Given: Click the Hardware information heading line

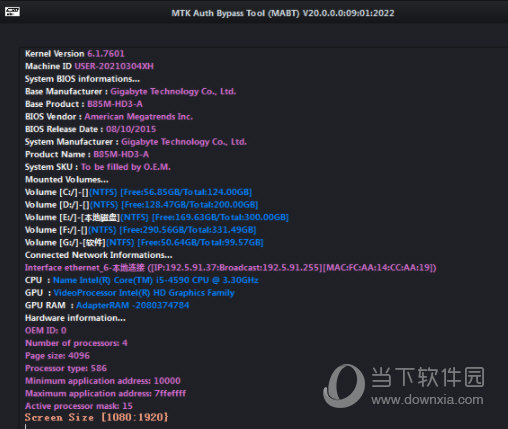Looking at the screenshot, I should point(75,318).
